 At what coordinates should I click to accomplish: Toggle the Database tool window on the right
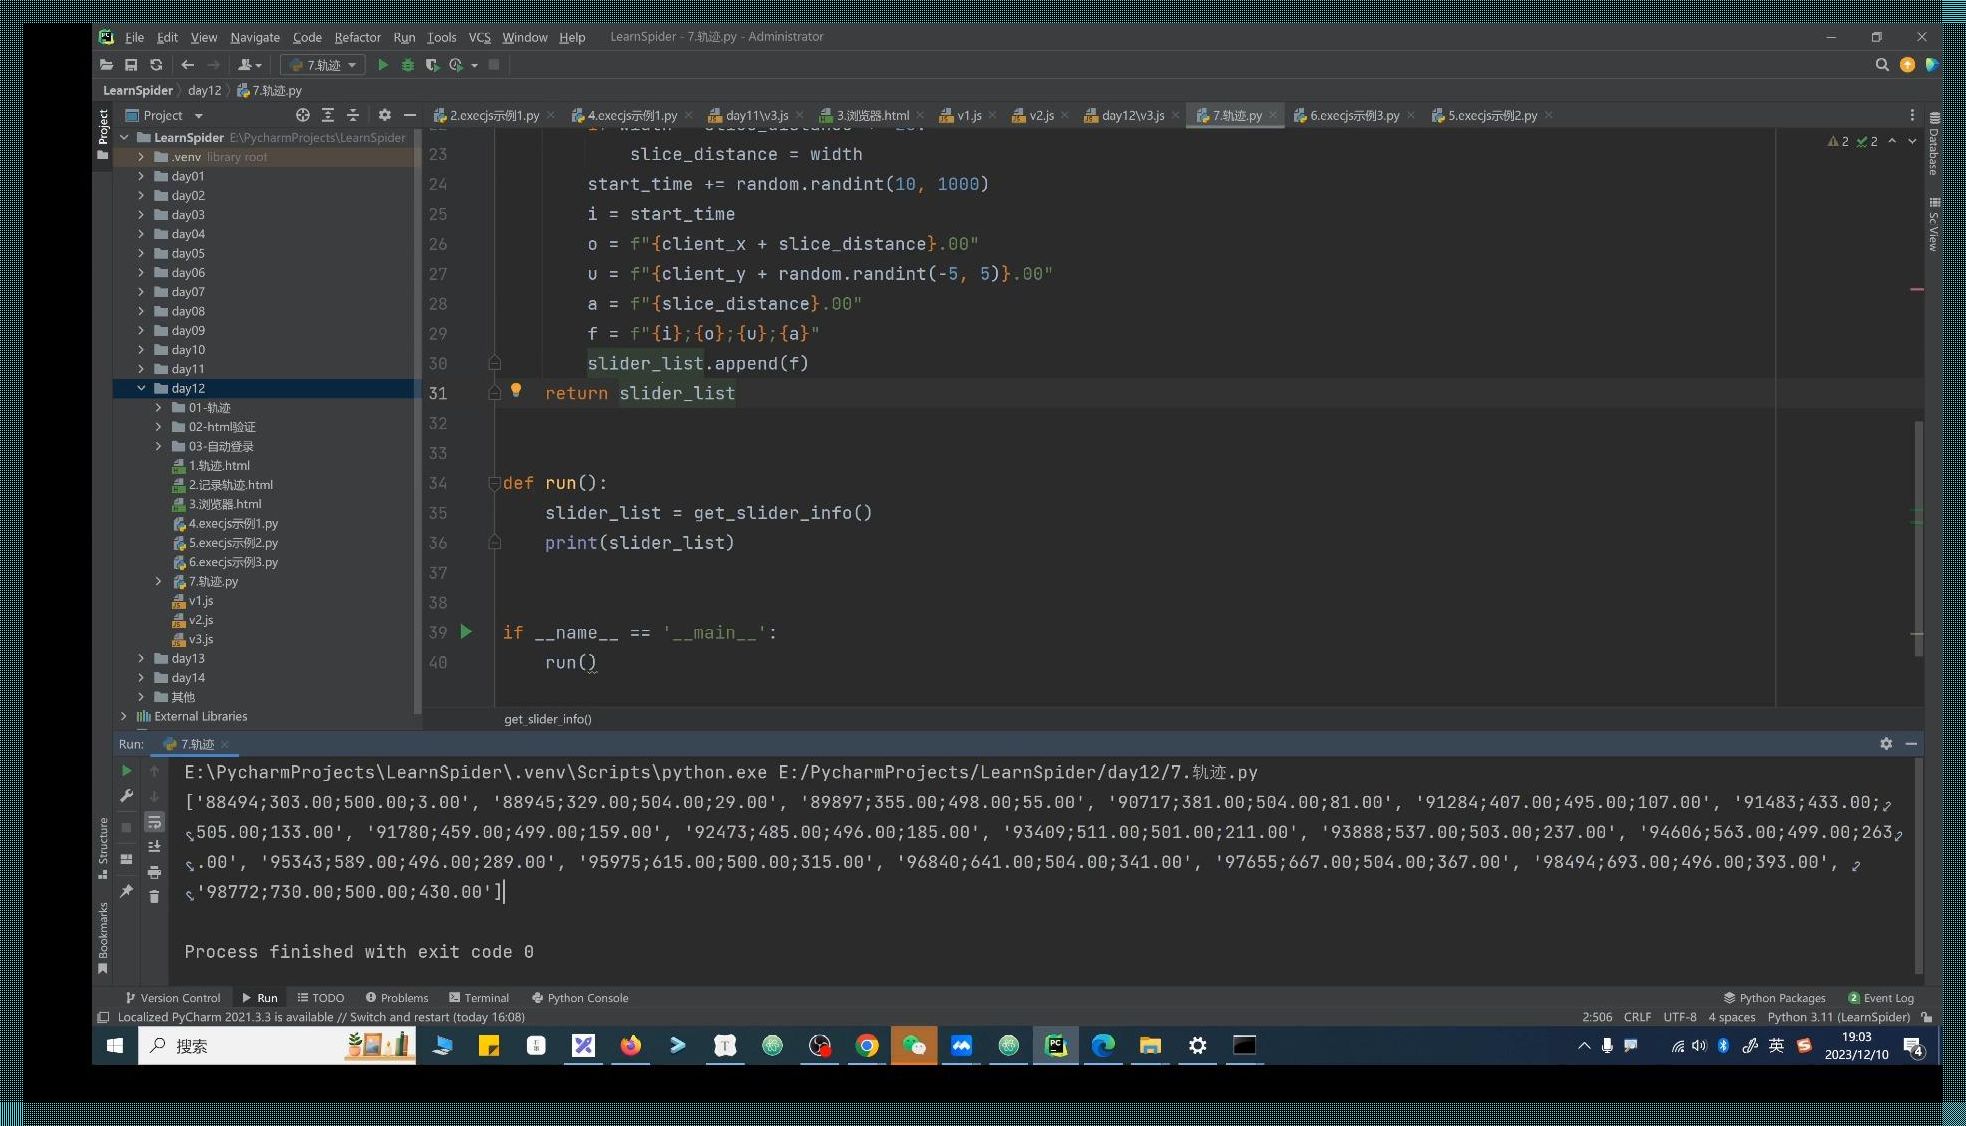pos(1934,144)
